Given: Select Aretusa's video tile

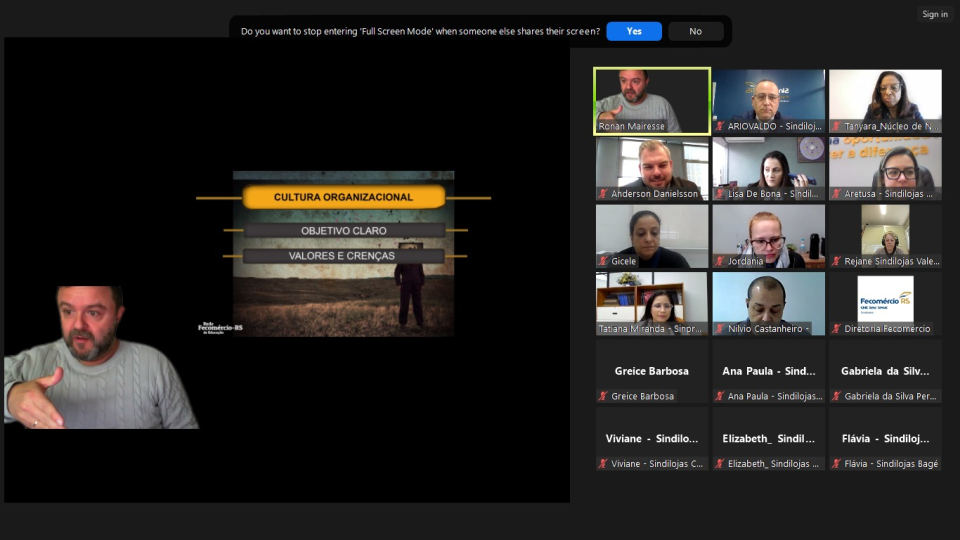Looking at the screenshot, I should (x=885, y=164).
